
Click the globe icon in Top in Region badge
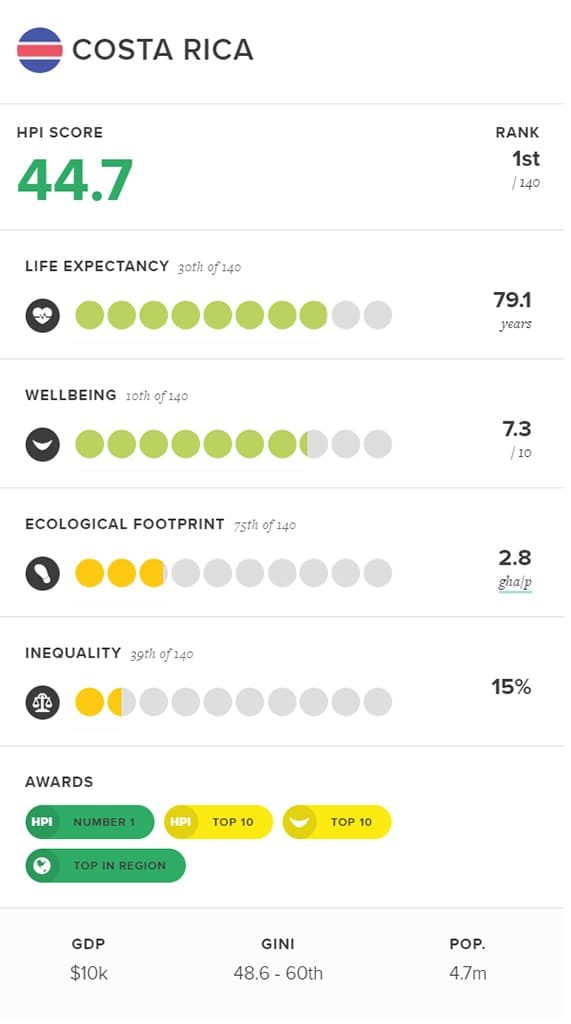point(42,865)
